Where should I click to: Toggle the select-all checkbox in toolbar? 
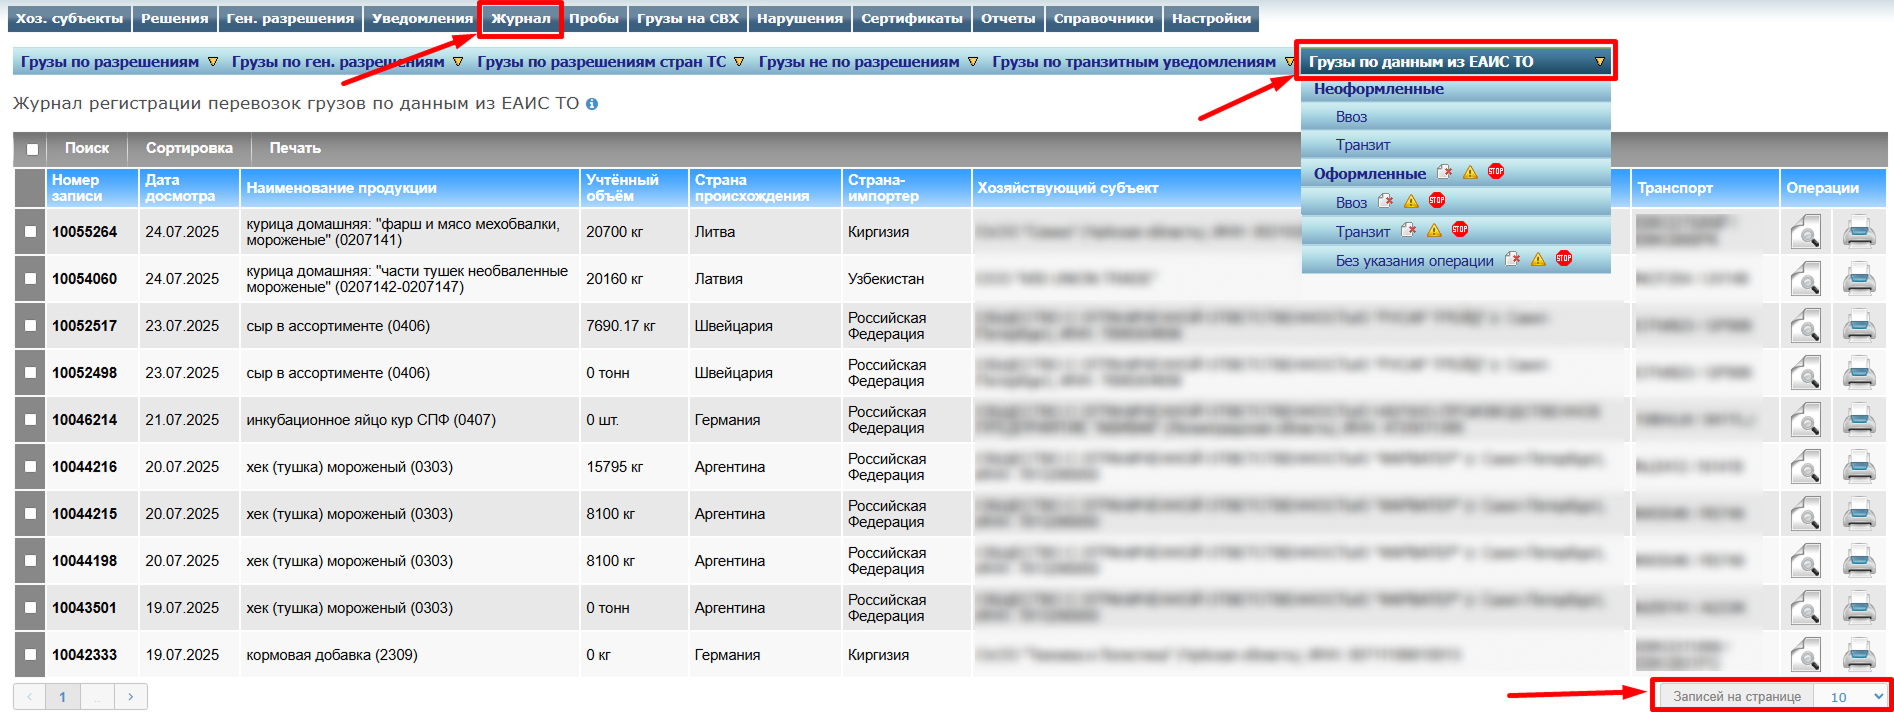point(32,149)
